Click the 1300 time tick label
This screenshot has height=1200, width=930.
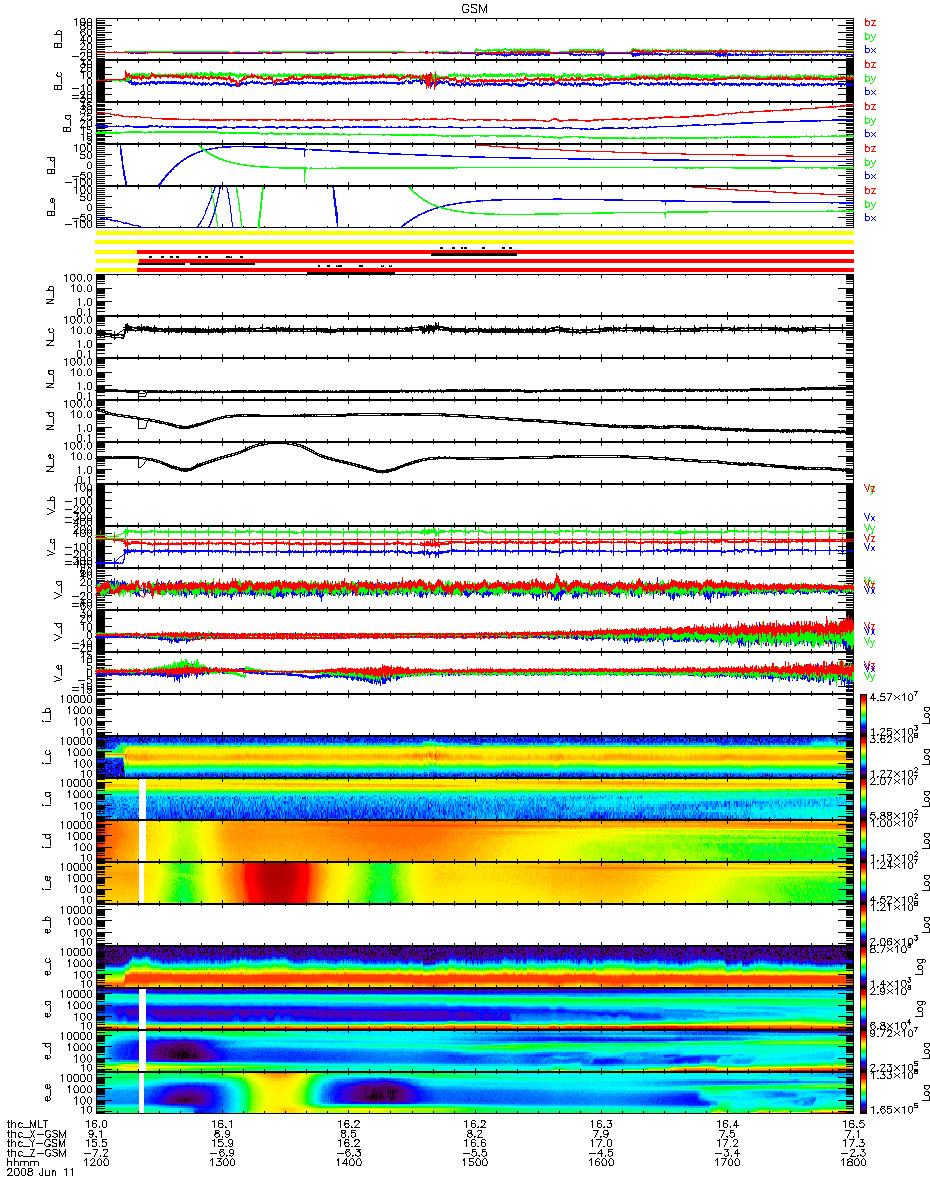click(222, 1161)
